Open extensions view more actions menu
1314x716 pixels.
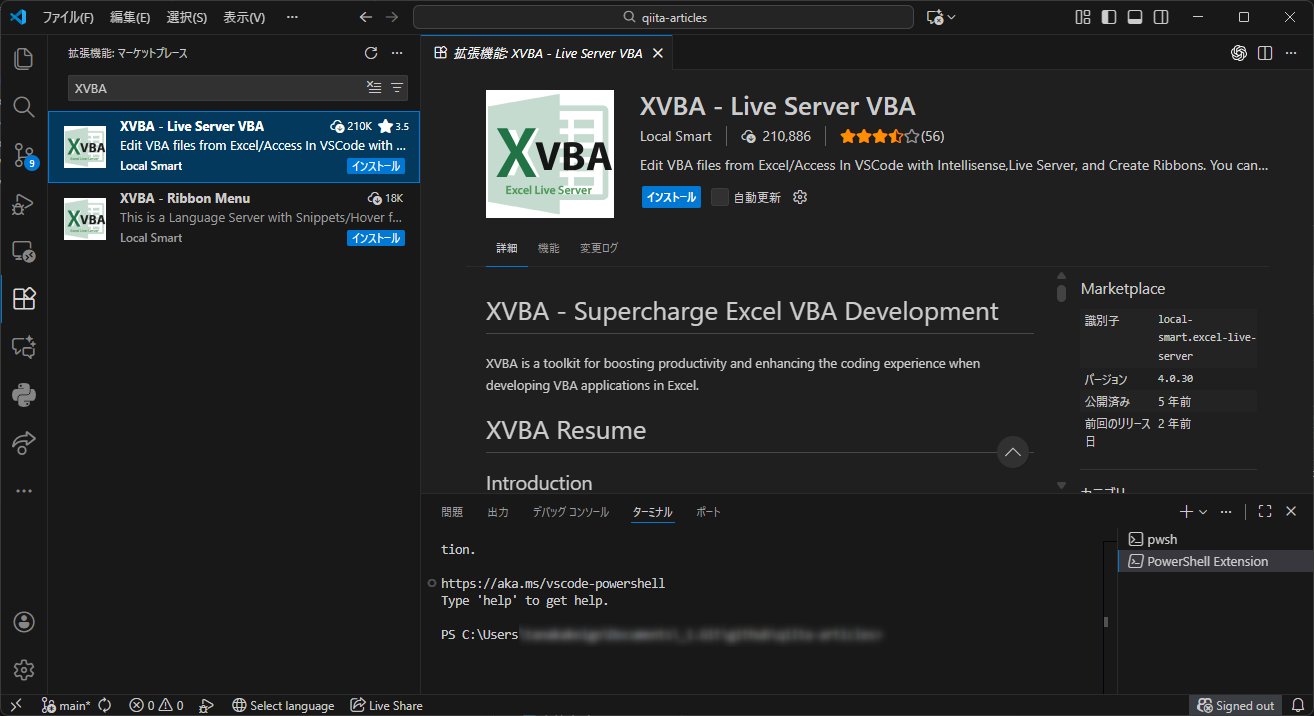397,53
